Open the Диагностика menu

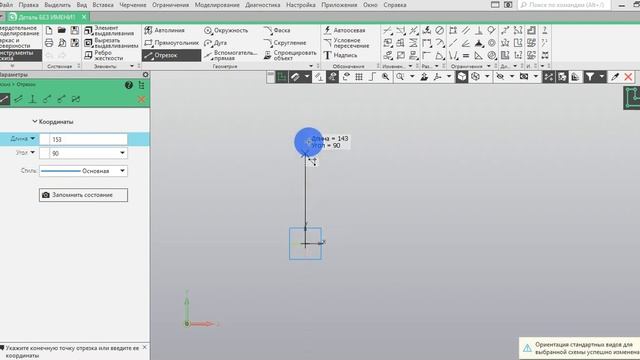[262, 5]
